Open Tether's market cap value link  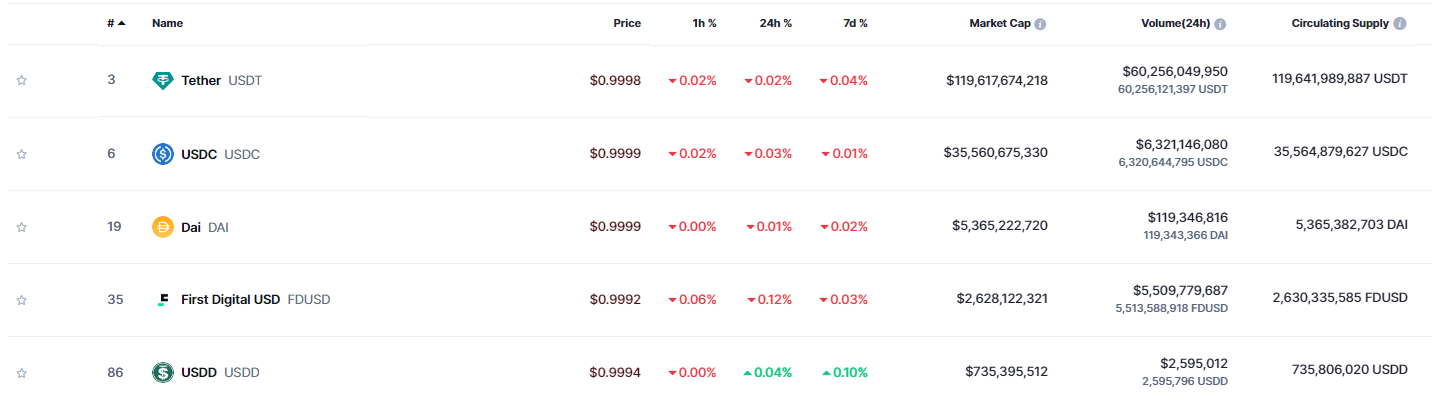[996, 80]
